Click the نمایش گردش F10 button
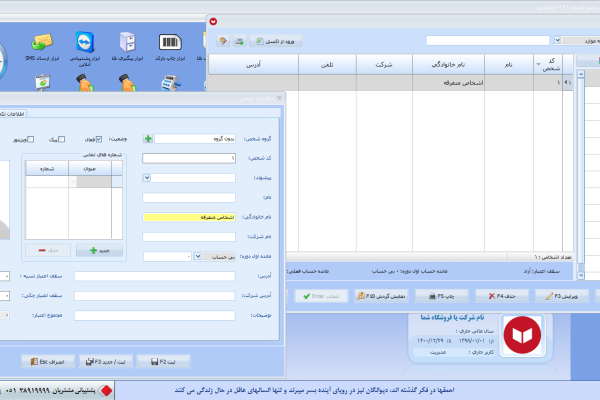This screenshot has width=600, height=400. (x=382, y=296)
